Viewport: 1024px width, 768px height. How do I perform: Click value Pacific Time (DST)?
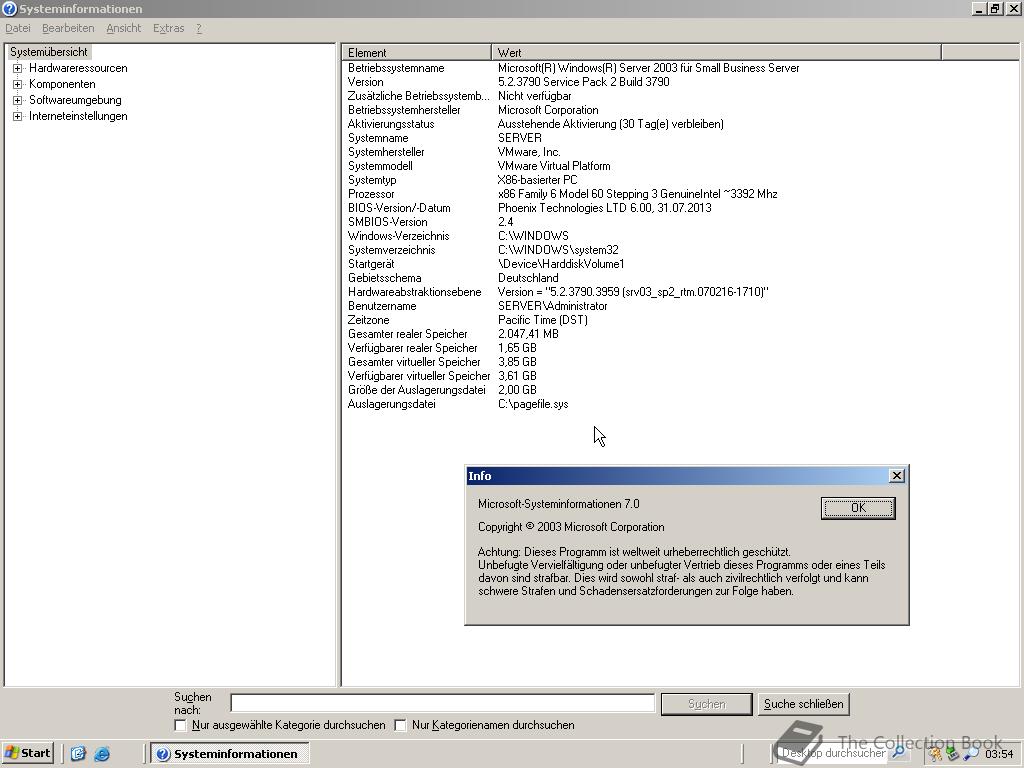543,320
